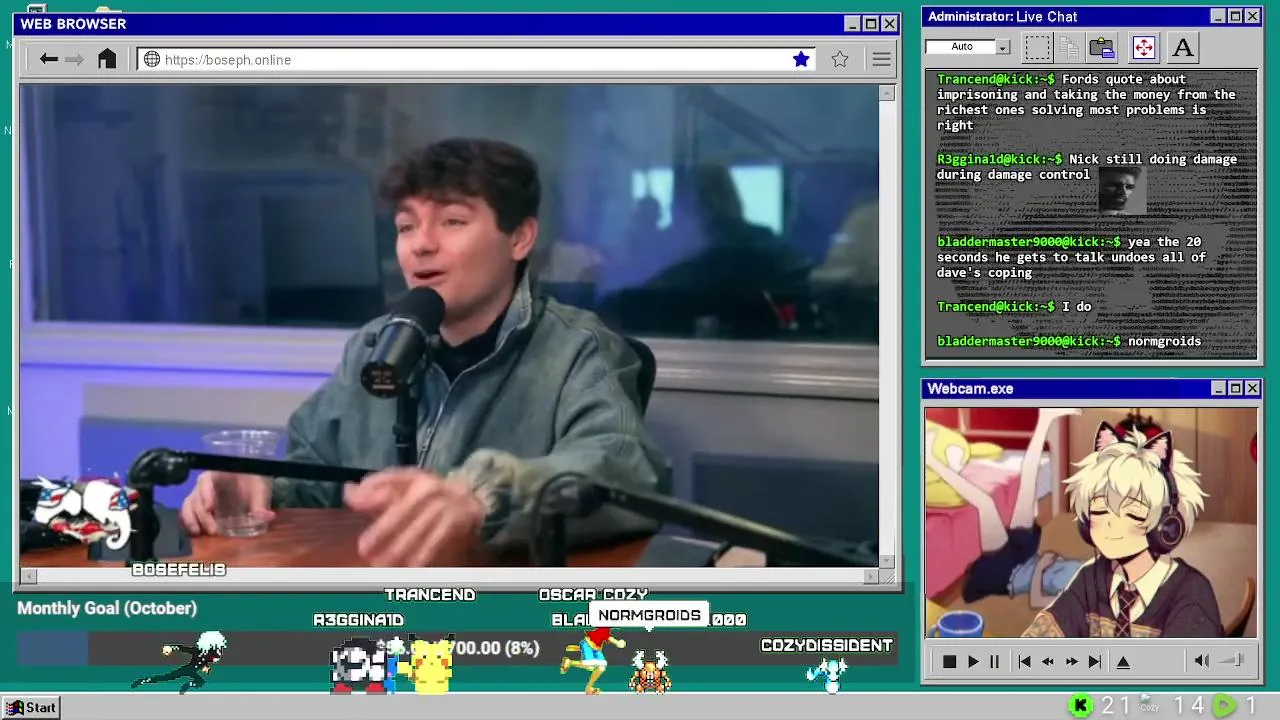The width and height of the screenshot is (1280, 720).
Task: Click the green Kick icon in the taskbar
Action: click(1081, 706)
